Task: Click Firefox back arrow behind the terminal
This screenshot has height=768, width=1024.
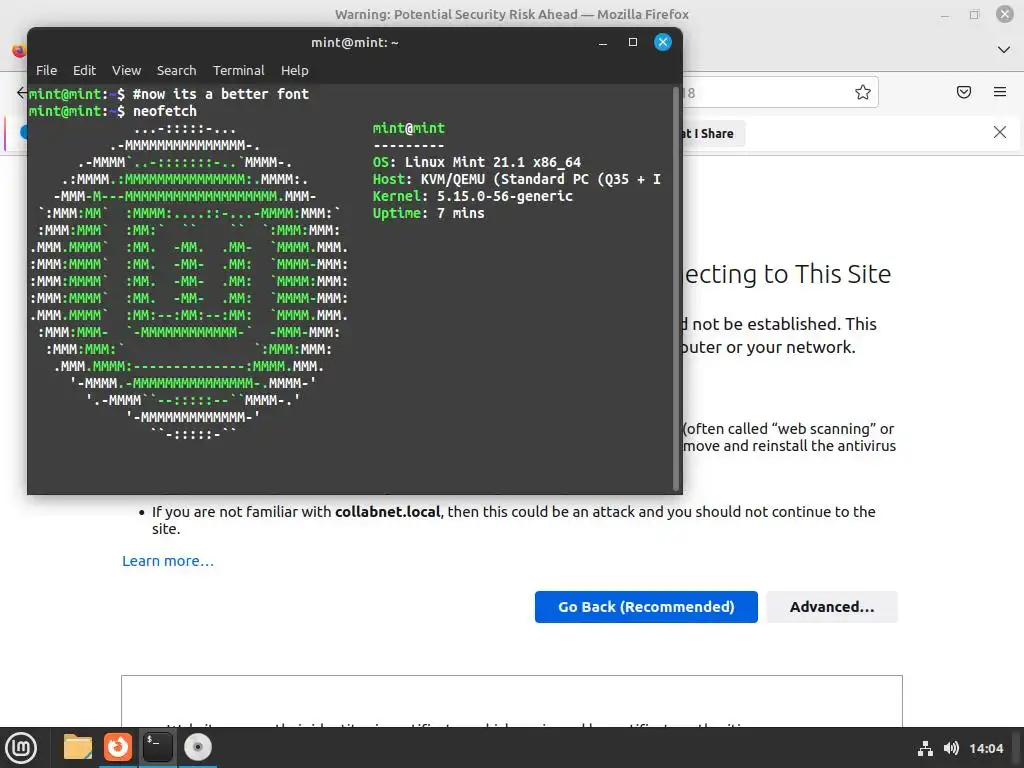Action: [22, 93]
